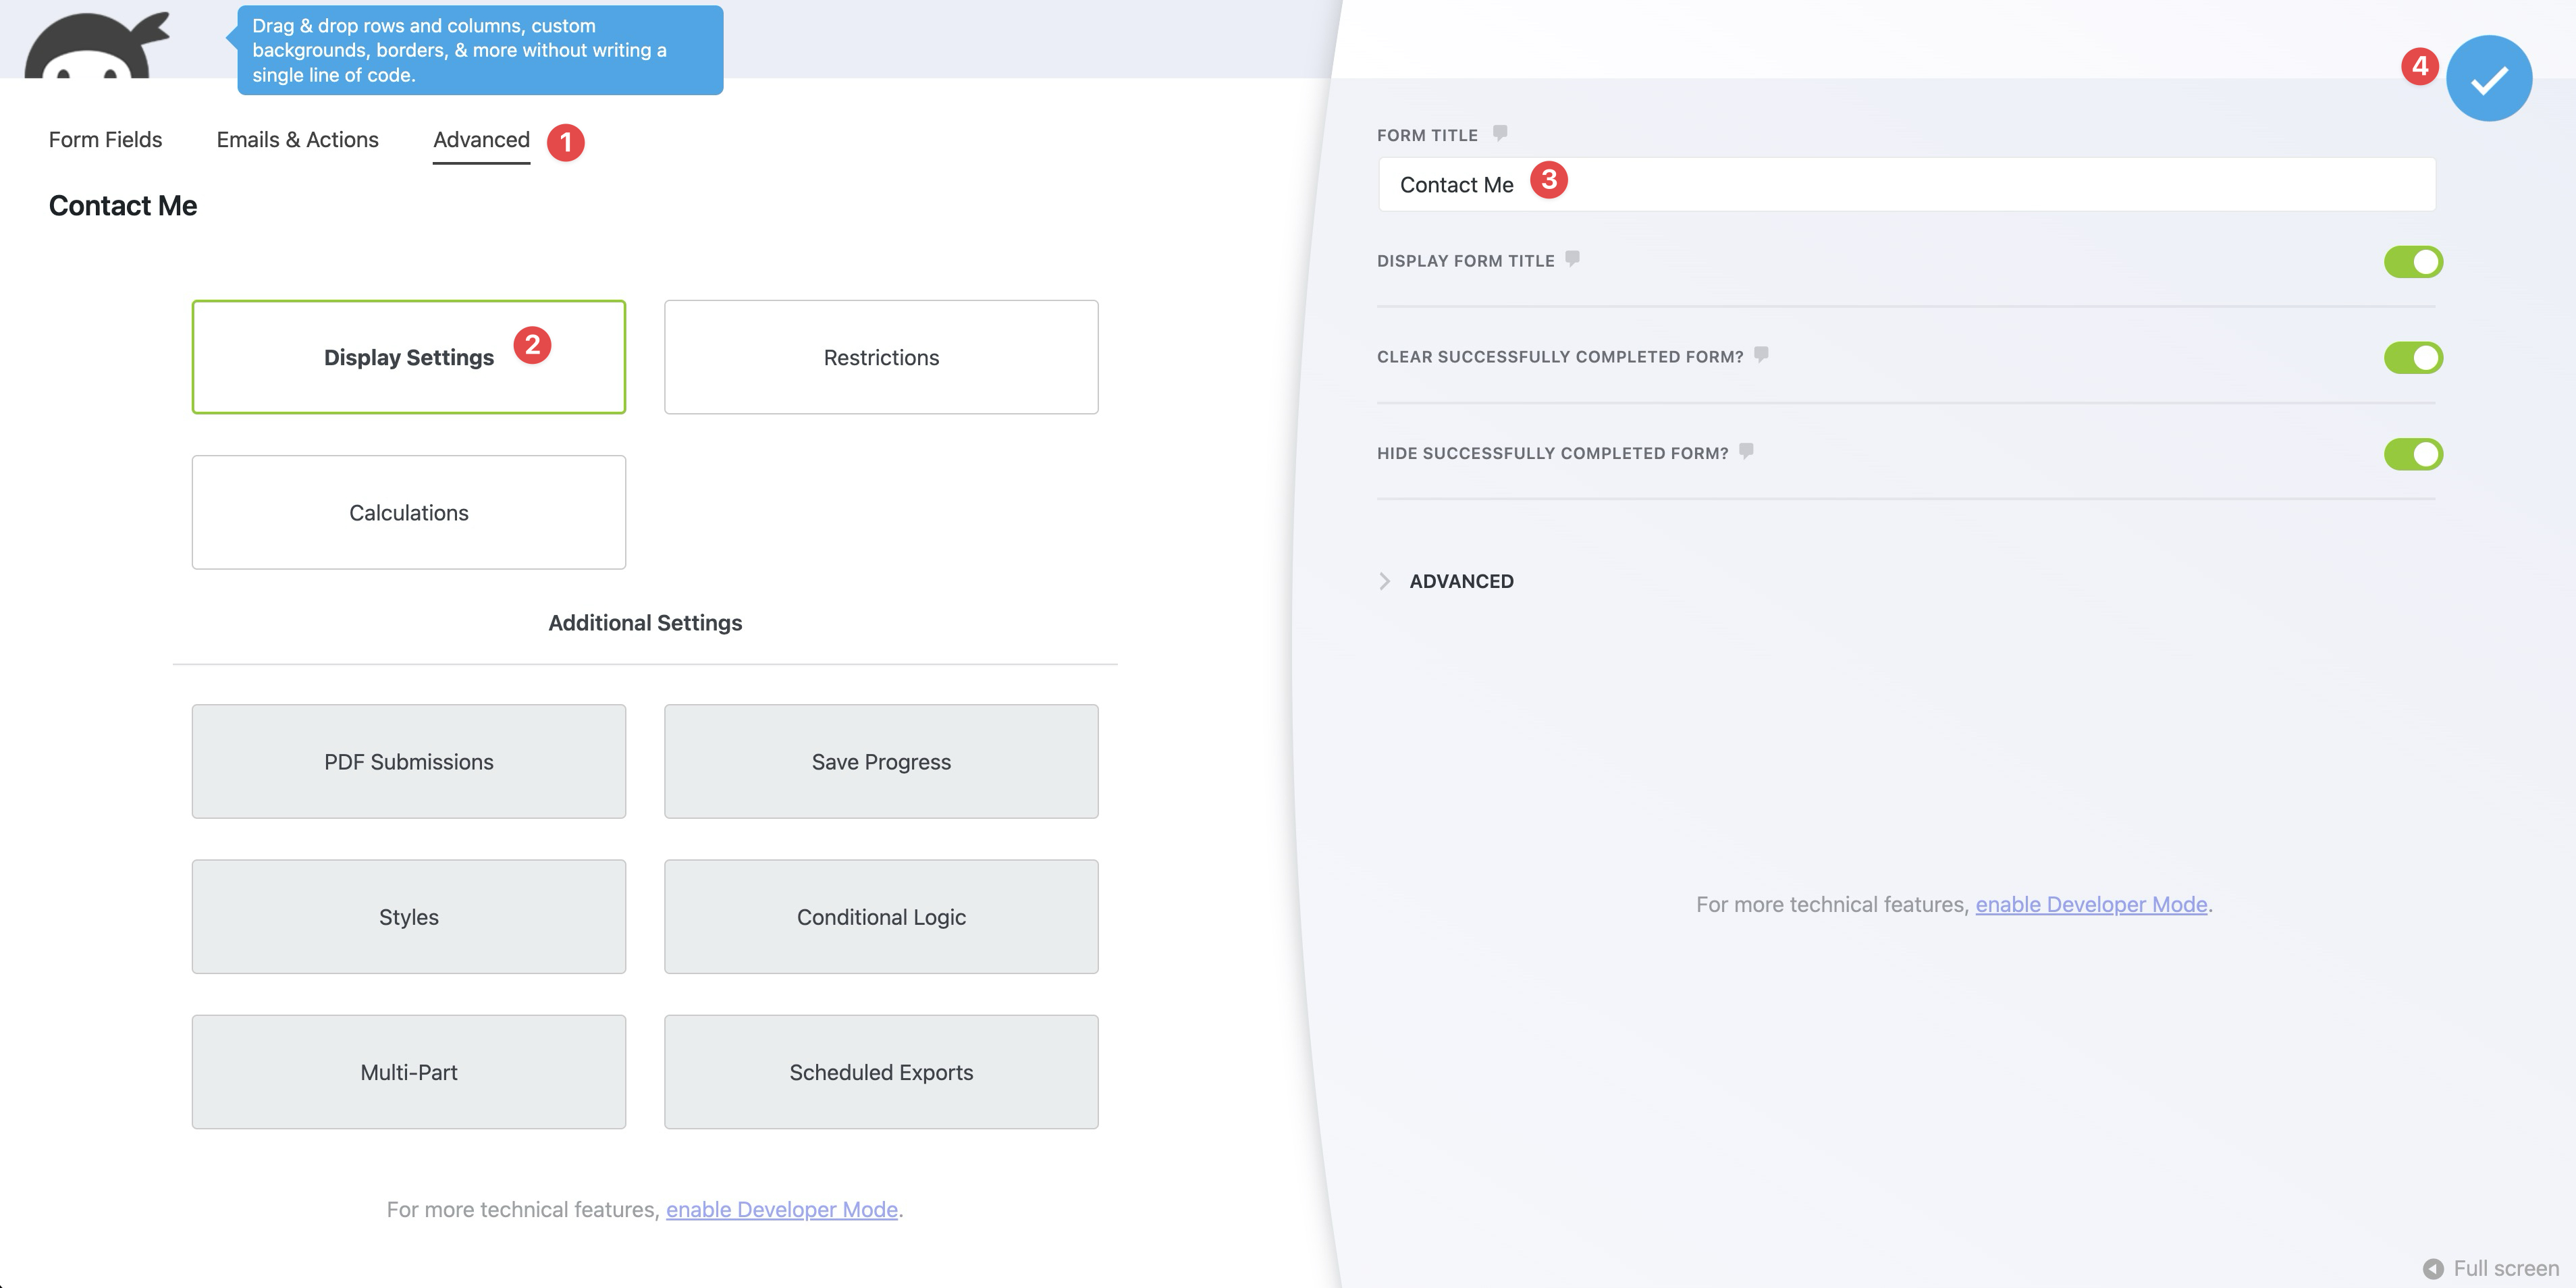The image size is (2576, 1288).
Task: Select the Advanced tab
Action: point(481,140)
